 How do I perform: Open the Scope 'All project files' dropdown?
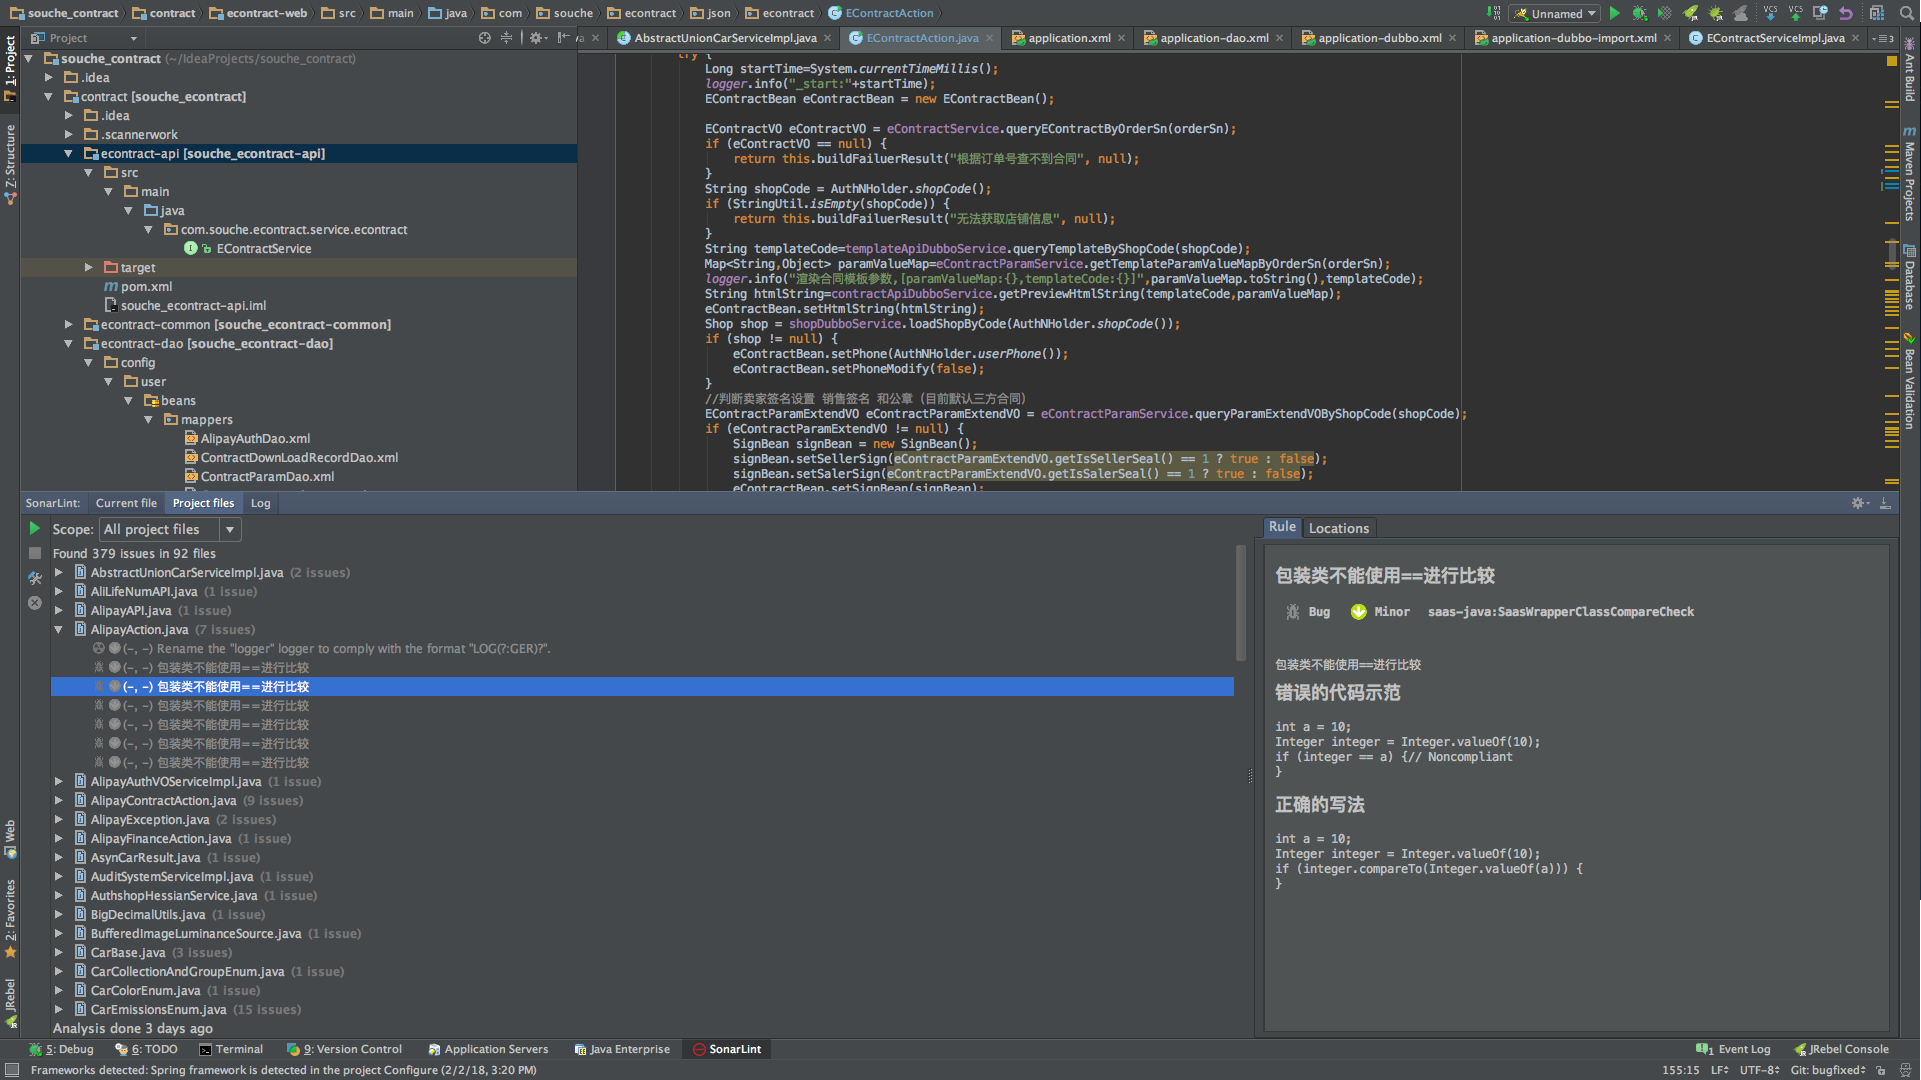tap(170, 529)
